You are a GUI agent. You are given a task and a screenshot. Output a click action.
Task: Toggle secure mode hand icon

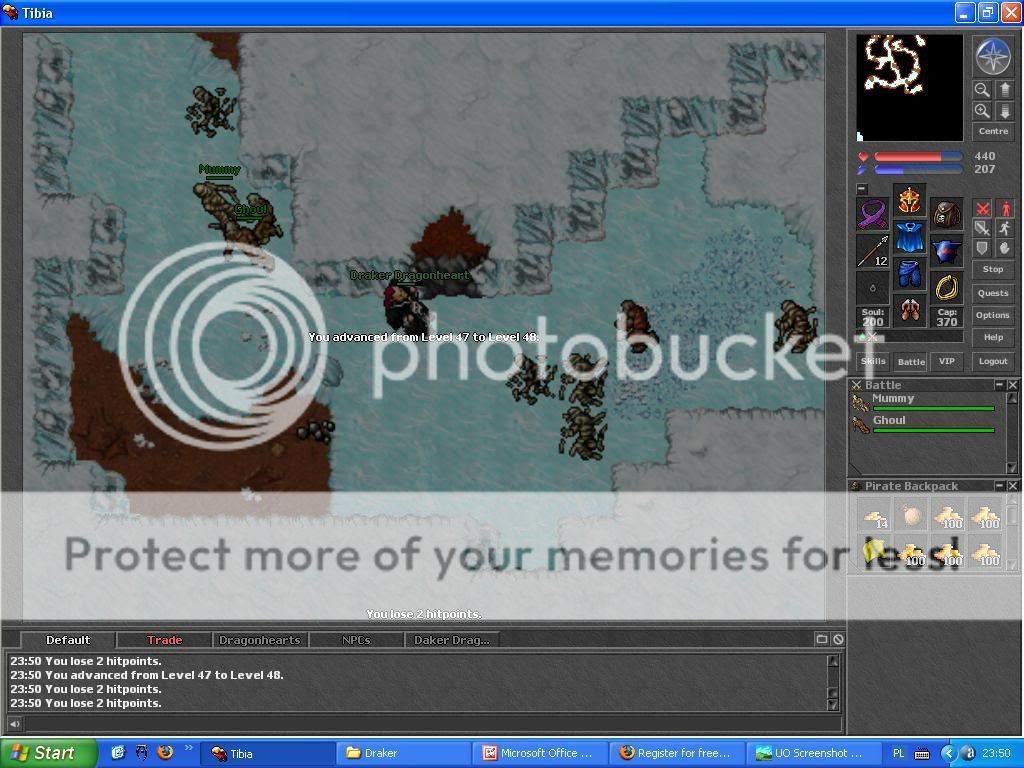pos(1005,248)
